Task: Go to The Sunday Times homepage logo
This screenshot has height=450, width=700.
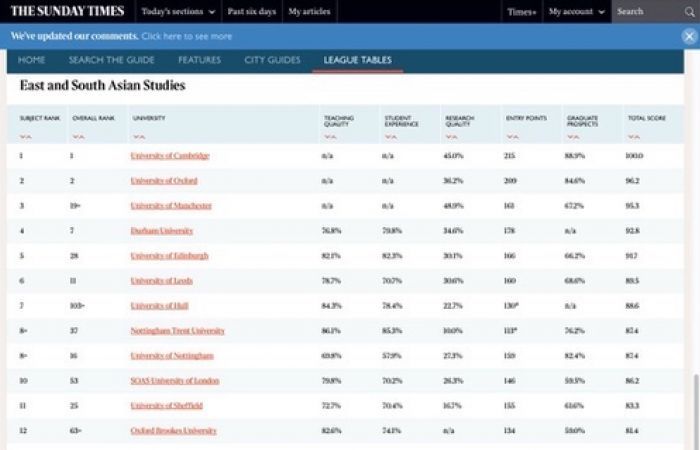Action: click(67, 11)
